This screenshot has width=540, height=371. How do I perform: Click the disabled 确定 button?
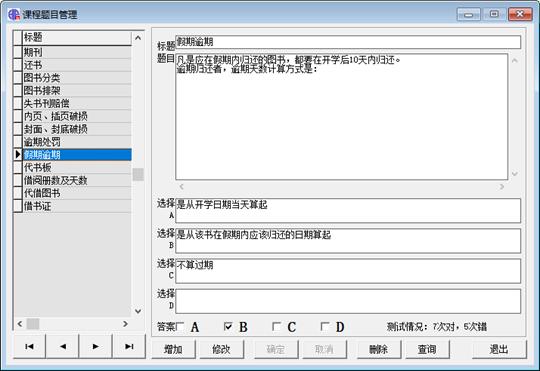click(276, 349)
